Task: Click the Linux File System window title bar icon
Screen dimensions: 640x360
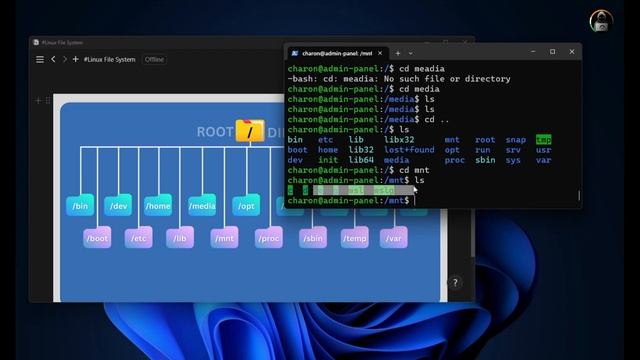Action: pyautogui.click(x=36, y=42)
